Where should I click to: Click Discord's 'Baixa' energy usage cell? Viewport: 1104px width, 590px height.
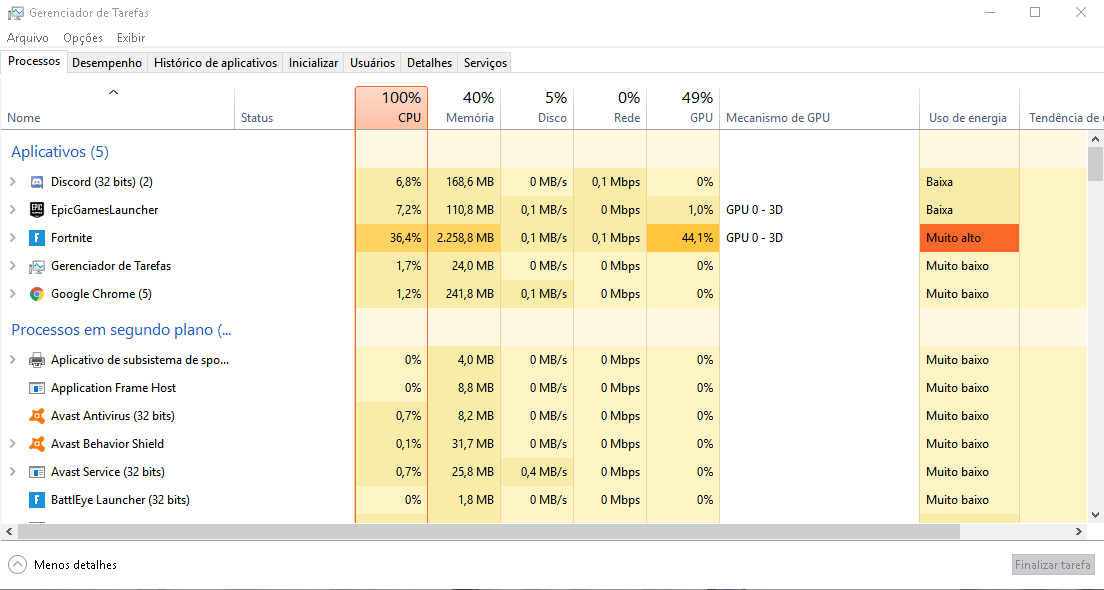[970, 182]
